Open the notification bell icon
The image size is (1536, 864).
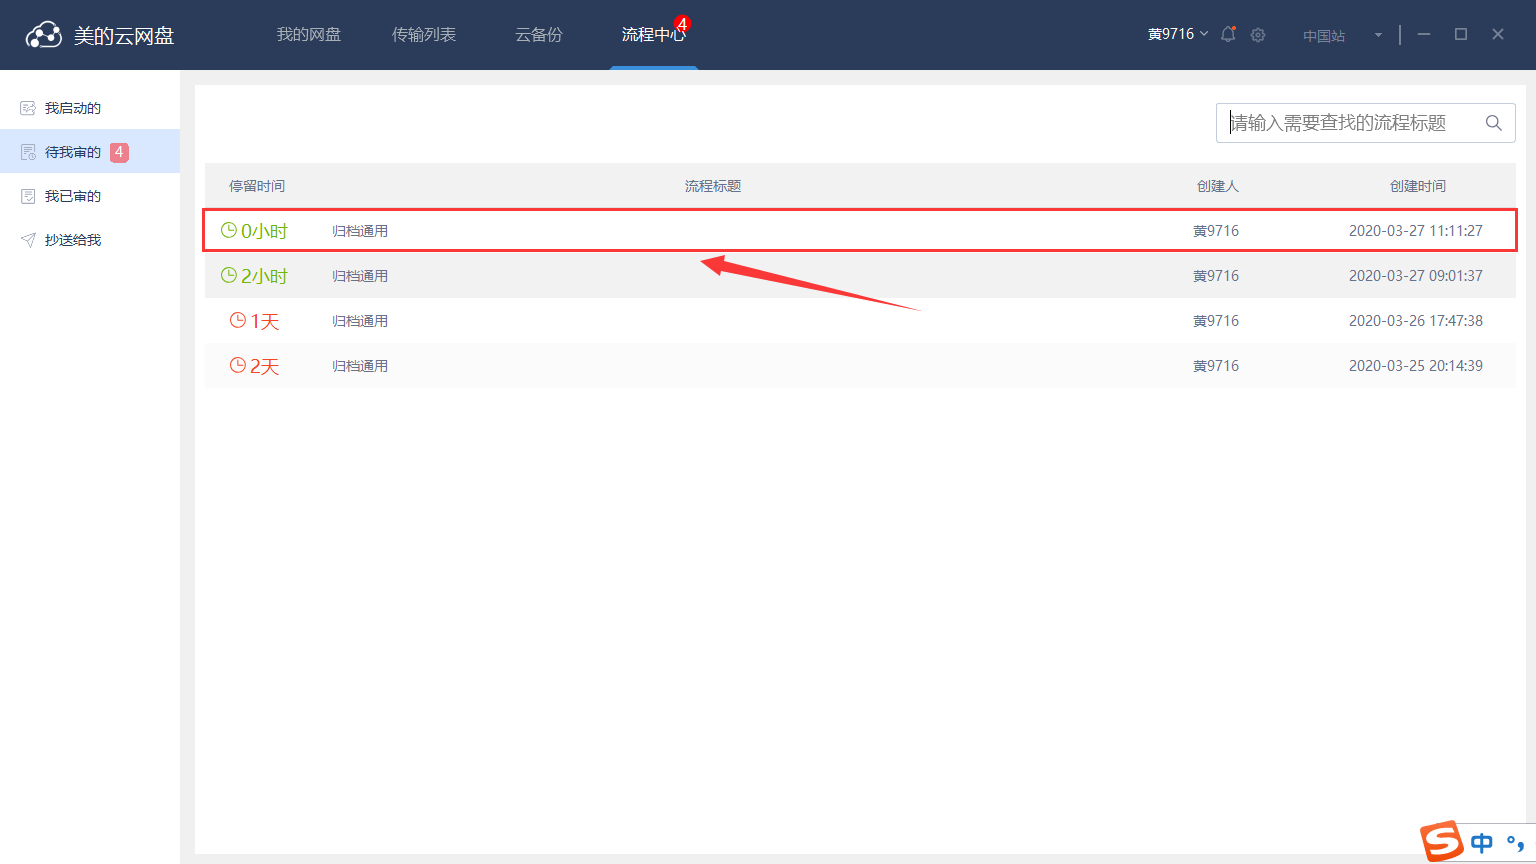coord(1228,34)
